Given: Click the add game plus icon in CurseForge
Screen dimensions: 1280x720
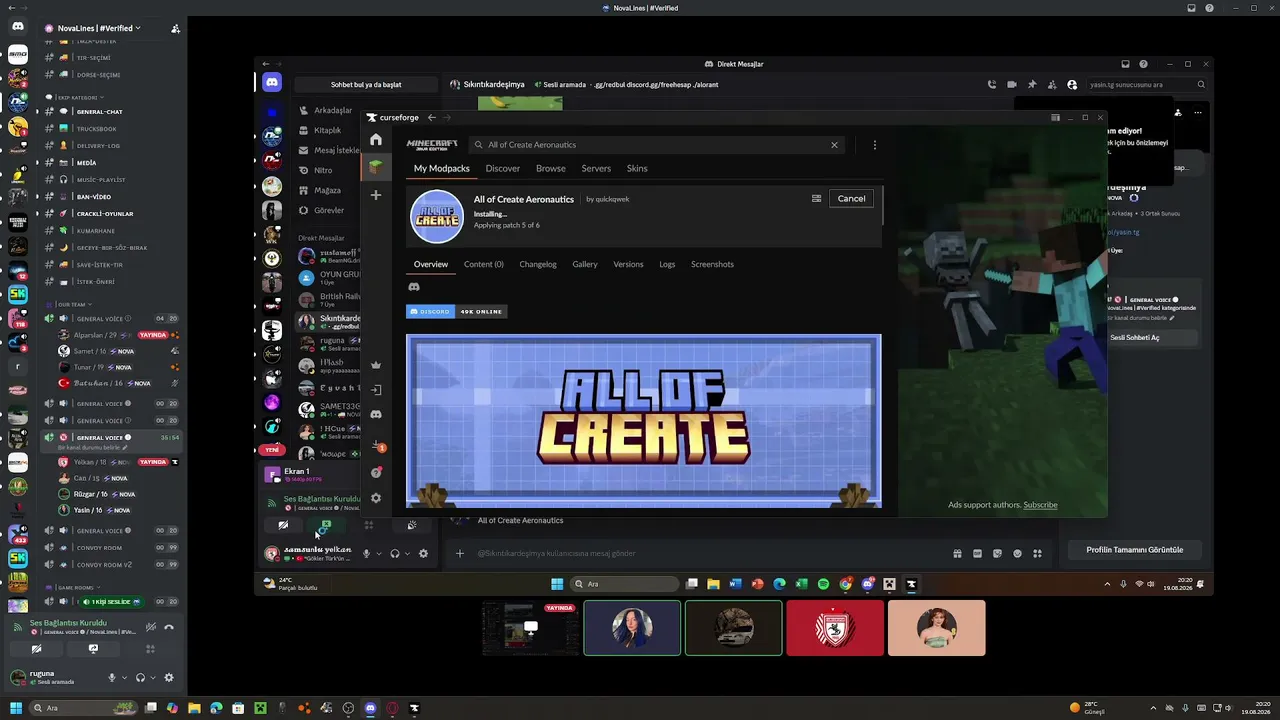Looking at the screenshot, I should pos(376,195).
